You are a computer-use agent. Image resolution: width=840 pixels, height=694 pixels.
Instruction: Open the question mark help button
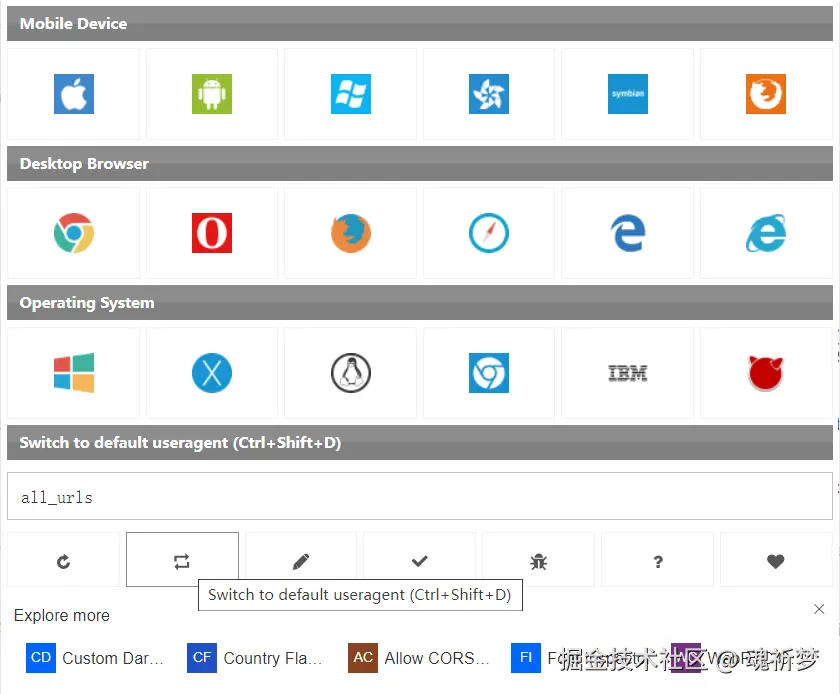point(657,561)
